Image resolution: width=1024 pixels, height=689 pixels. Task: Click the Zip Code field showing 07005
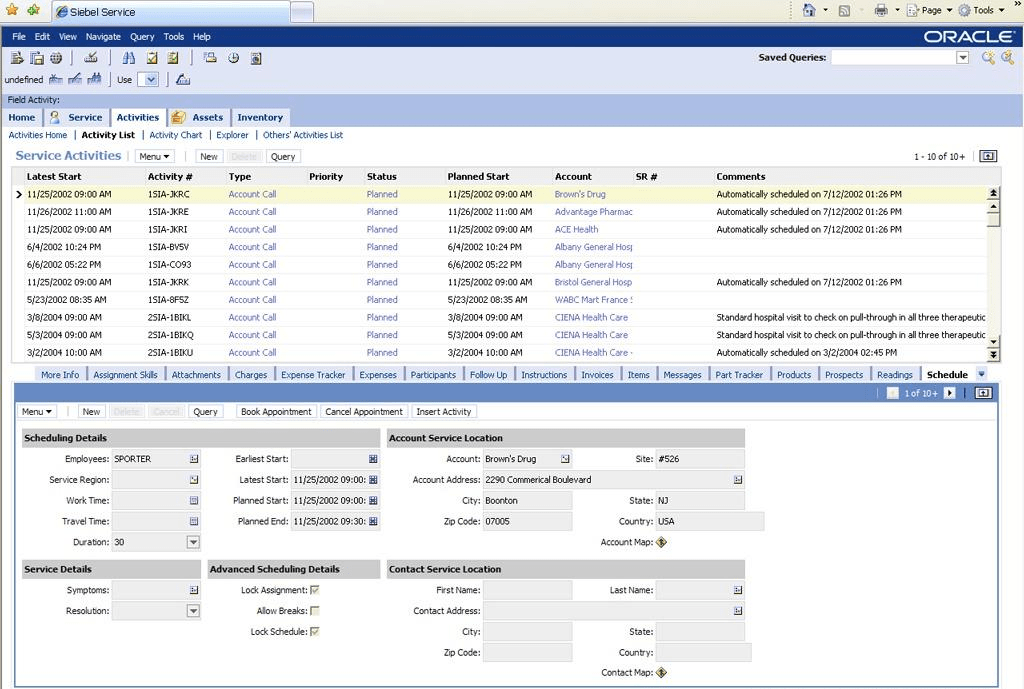point(528,522)
